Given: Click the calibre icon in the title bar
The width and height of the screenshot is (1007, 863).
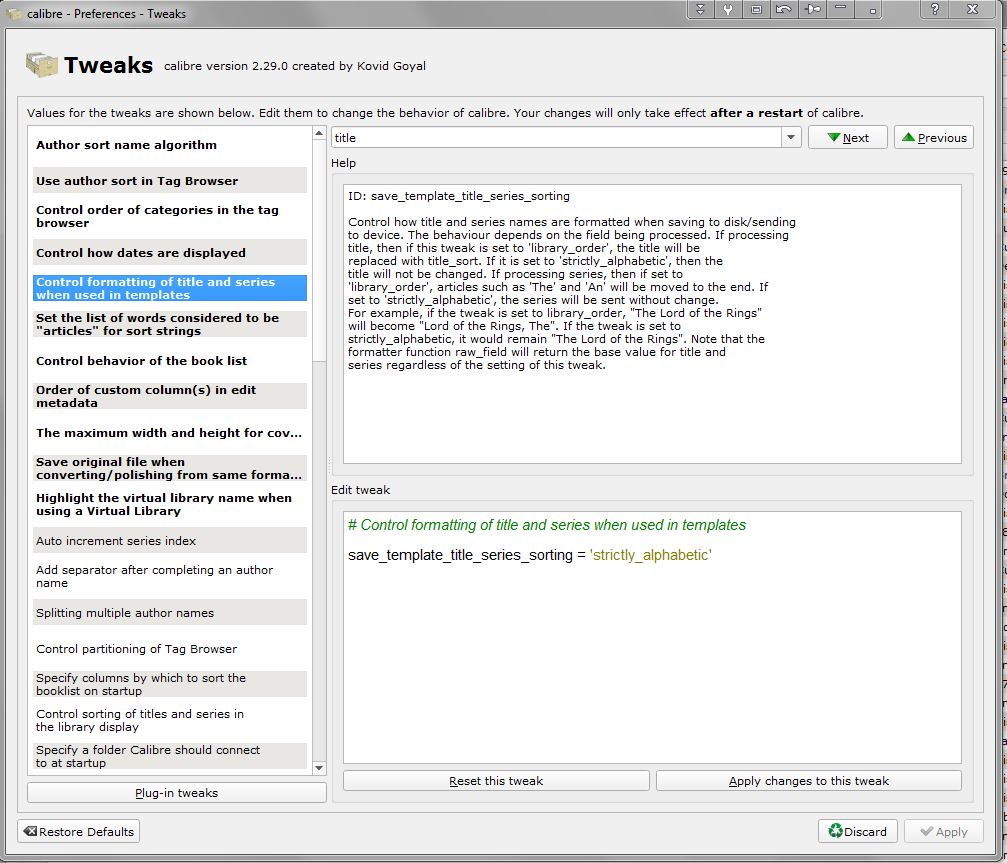Looking at the screenshot, I should pos(14,13).
